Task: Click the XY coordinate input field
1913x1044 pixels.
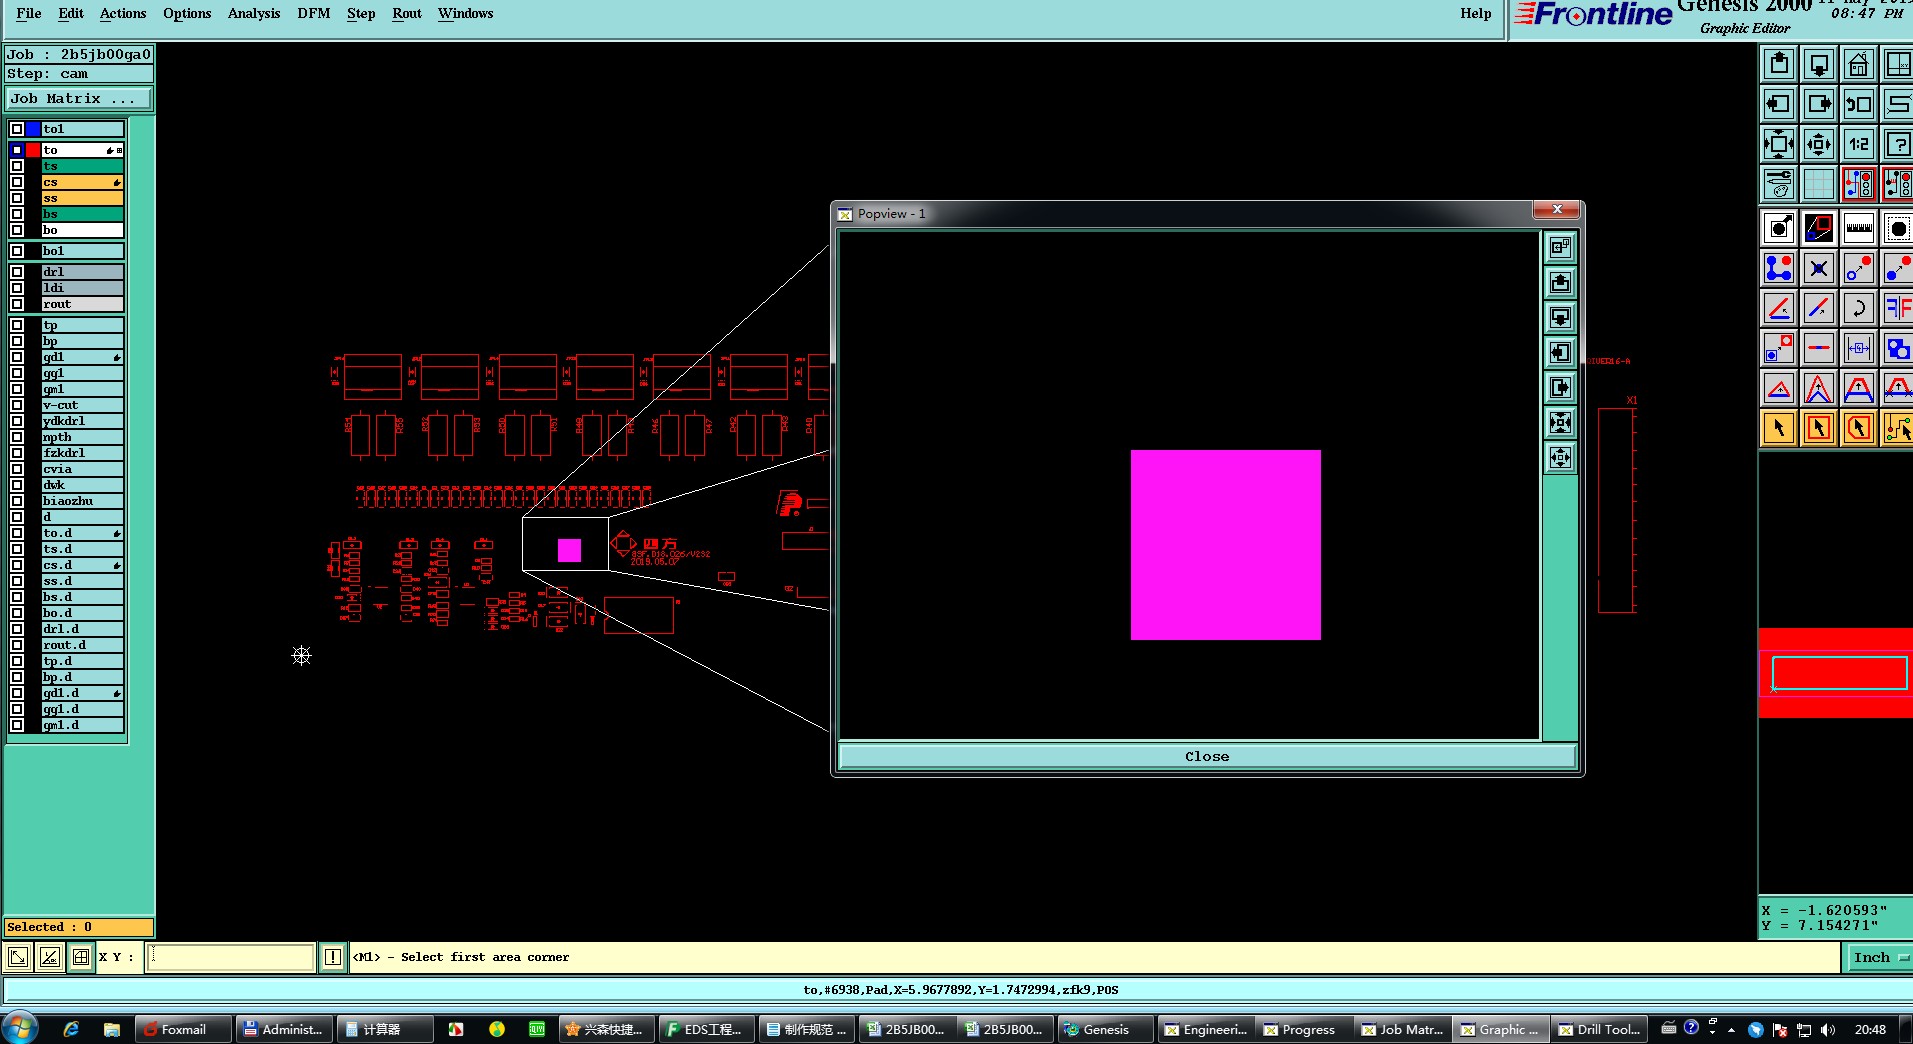Action: [x=230, y=958]
